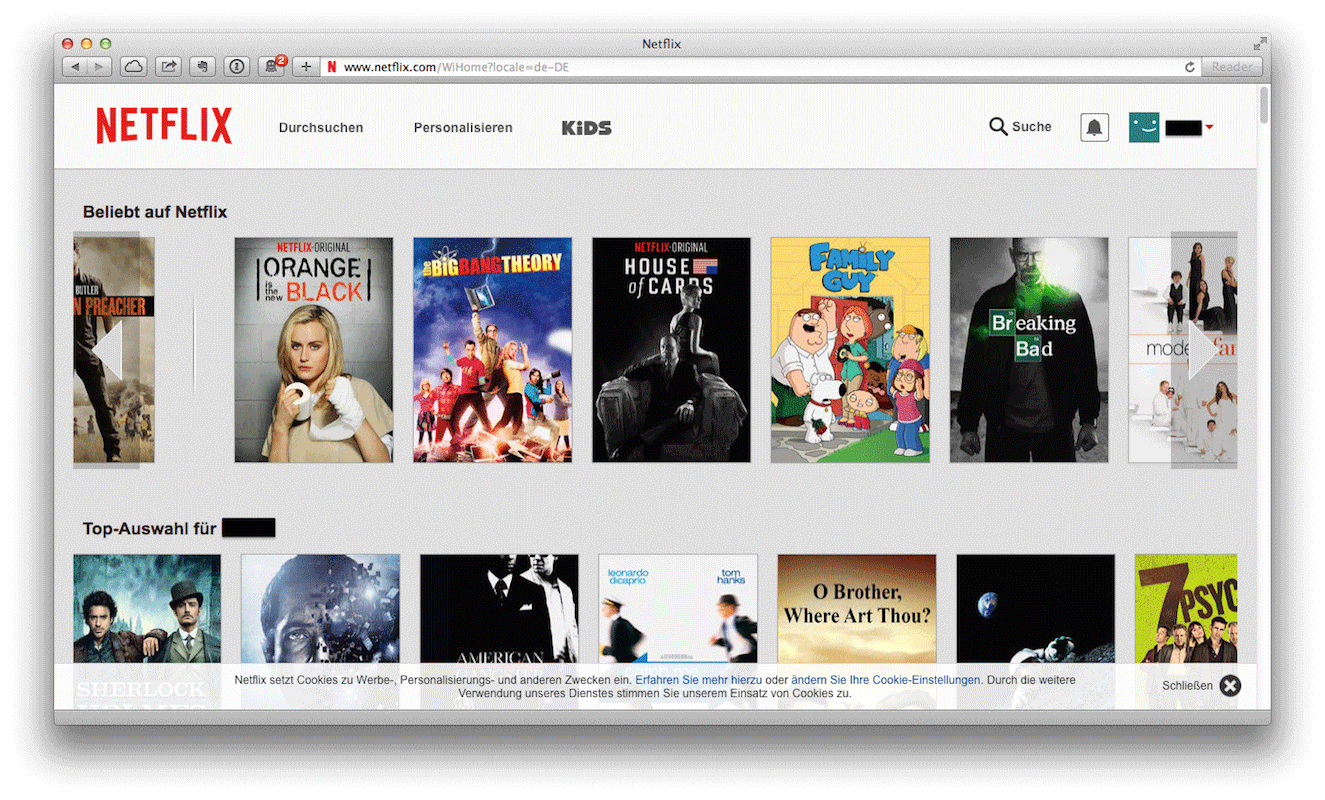1325x800 pixels.
Task: Click the iCloud tabs button
Action: 133,67
